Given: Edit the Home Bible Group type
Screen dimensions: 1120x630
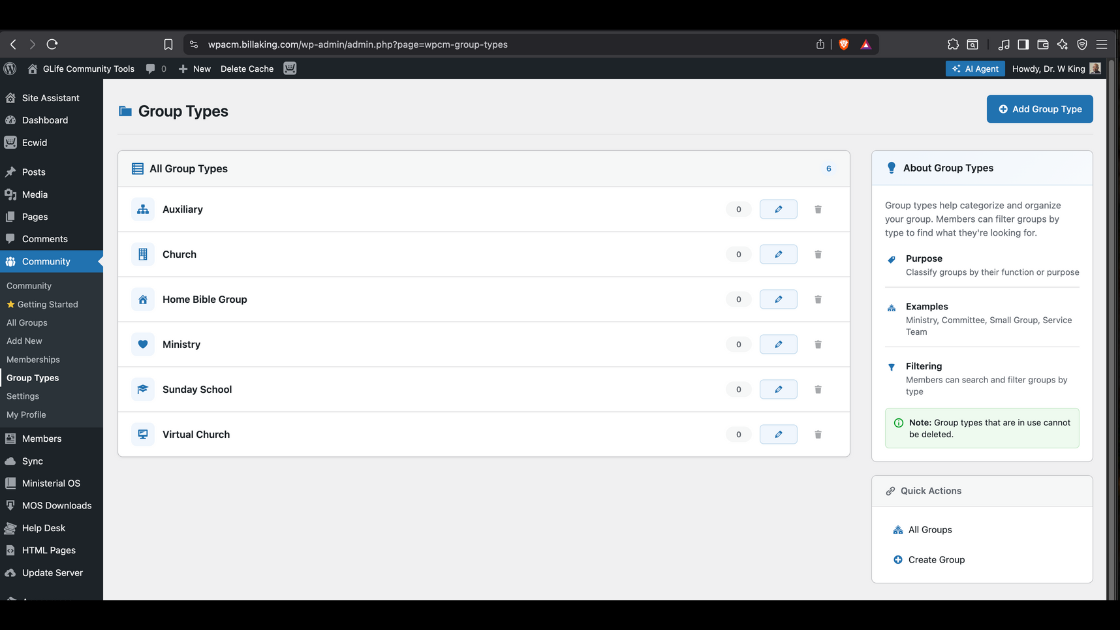Looking at the screenshot, I should 778,299.
